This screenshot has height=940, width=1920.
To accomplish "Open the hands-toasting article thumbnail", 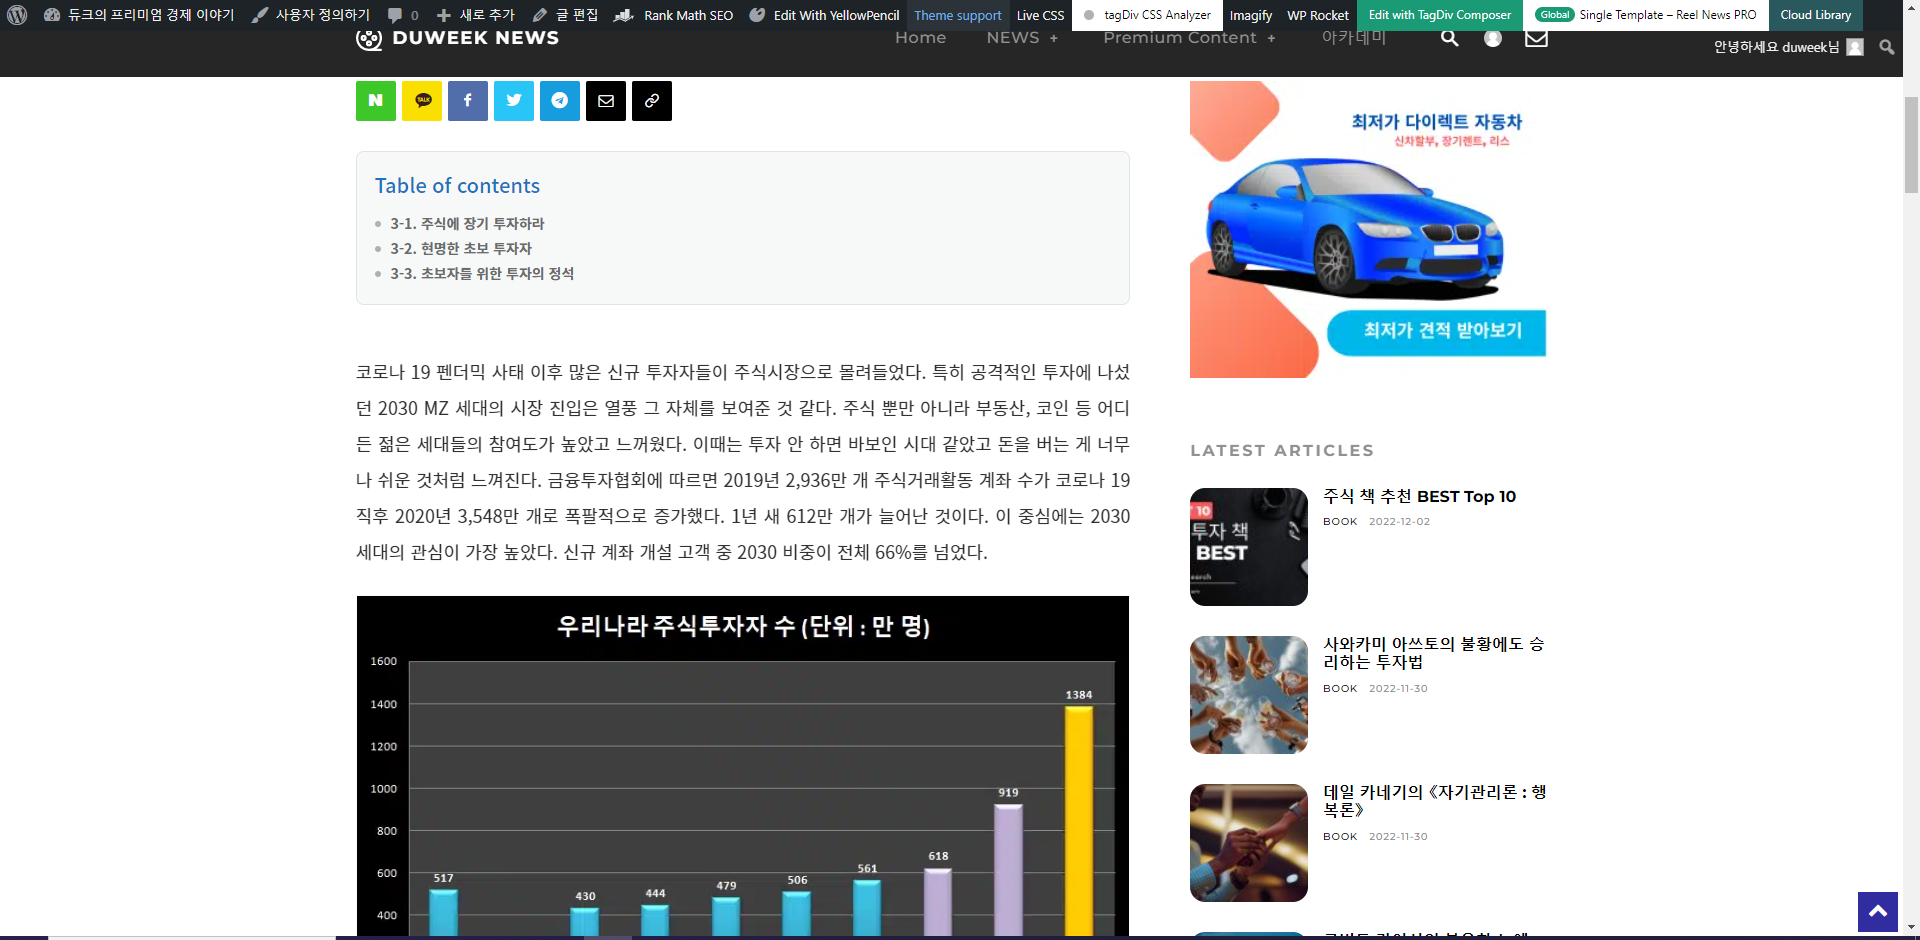I will (1249, 695).
